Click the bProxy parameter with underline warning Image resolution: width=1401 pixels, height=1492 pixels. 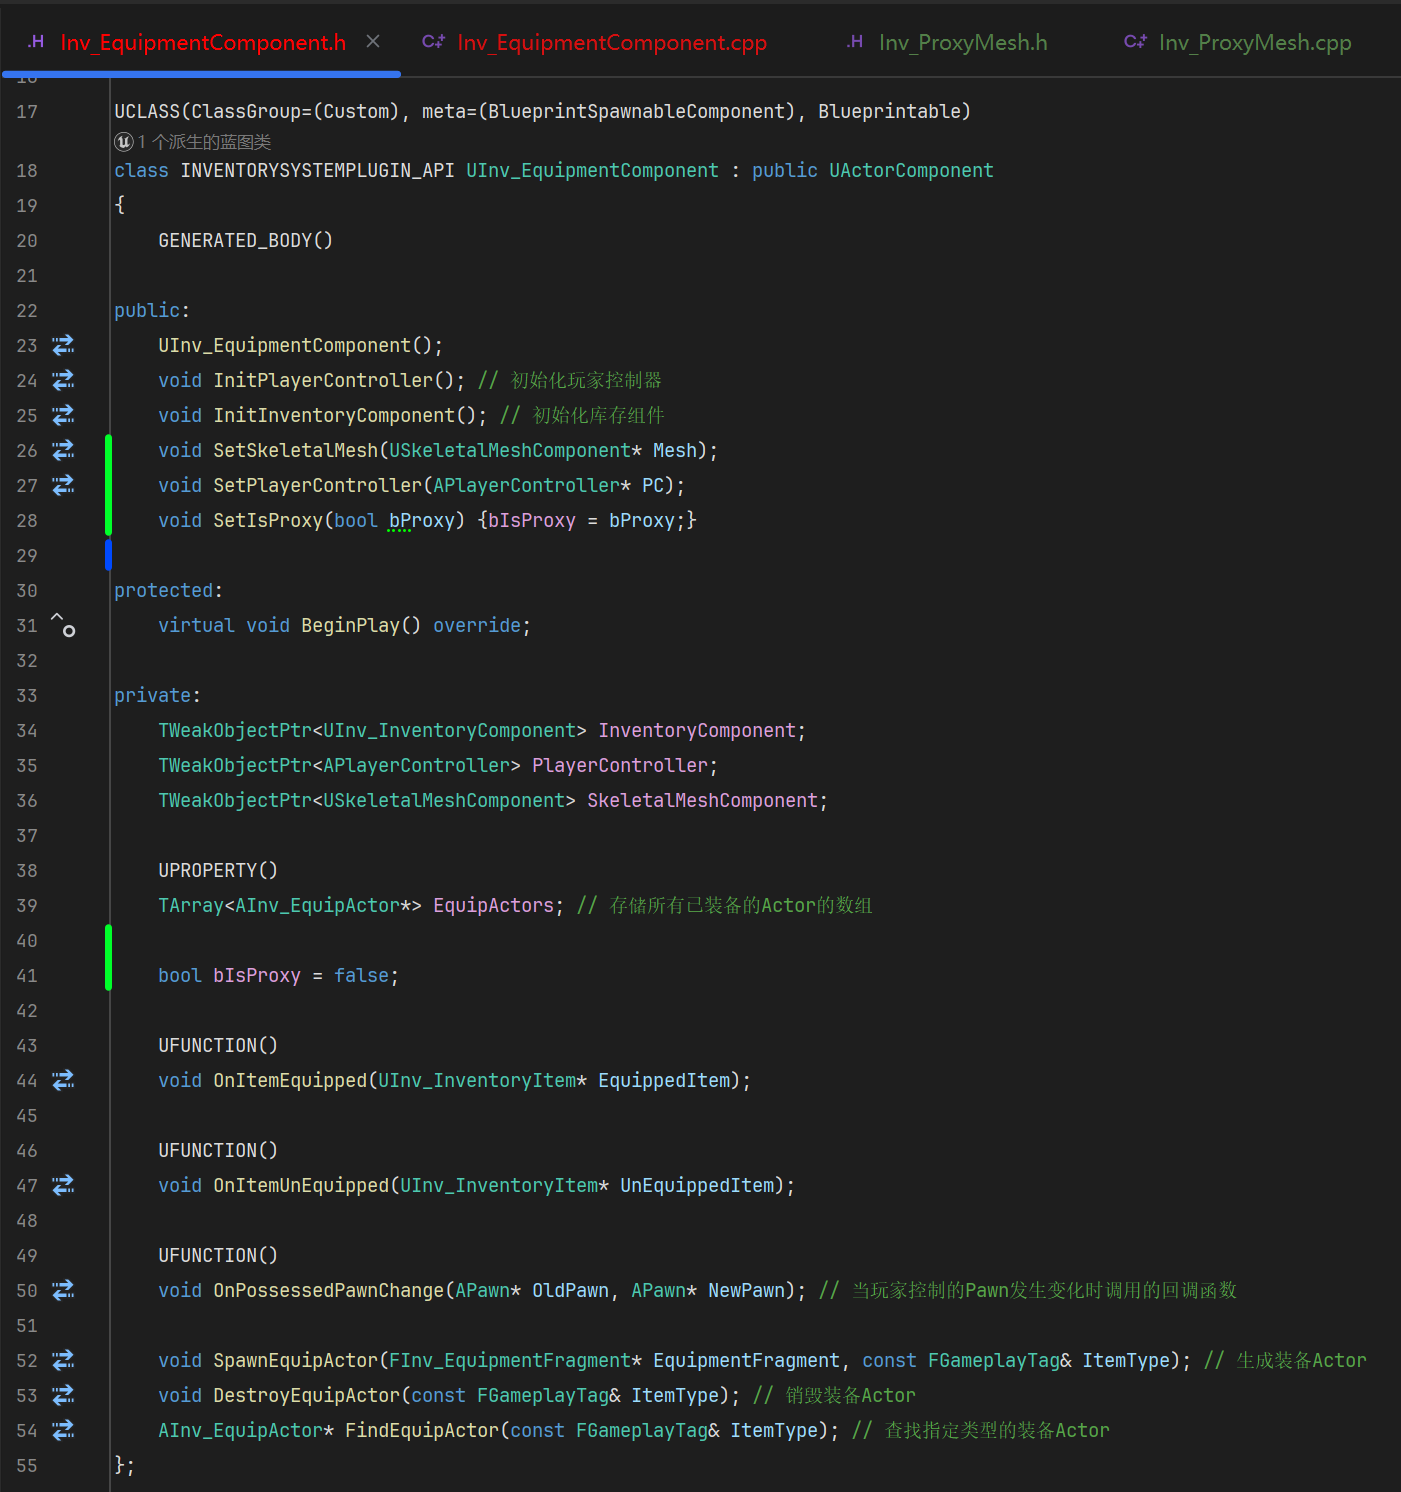point(421,520)
